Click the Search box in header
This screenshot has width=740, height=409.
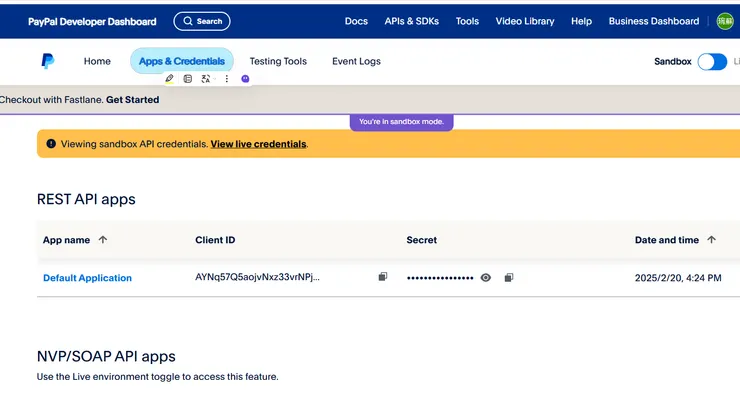tap(201, 21)
